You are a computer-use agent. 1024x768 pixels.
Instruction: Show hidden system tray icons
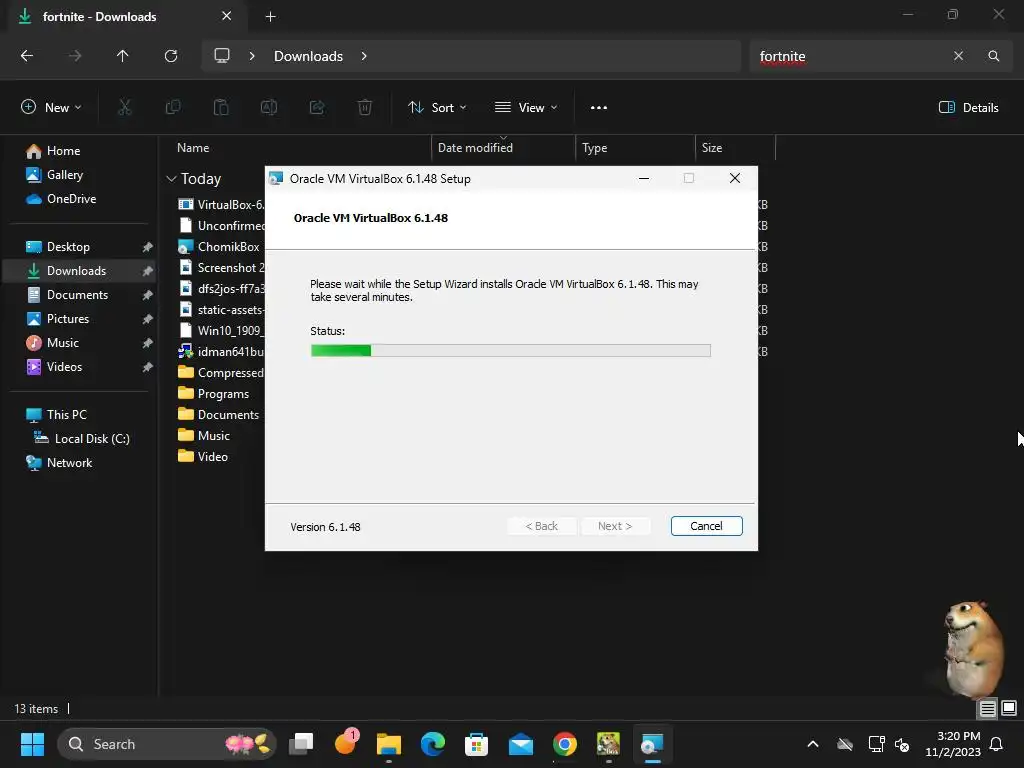tap(812, 744)
